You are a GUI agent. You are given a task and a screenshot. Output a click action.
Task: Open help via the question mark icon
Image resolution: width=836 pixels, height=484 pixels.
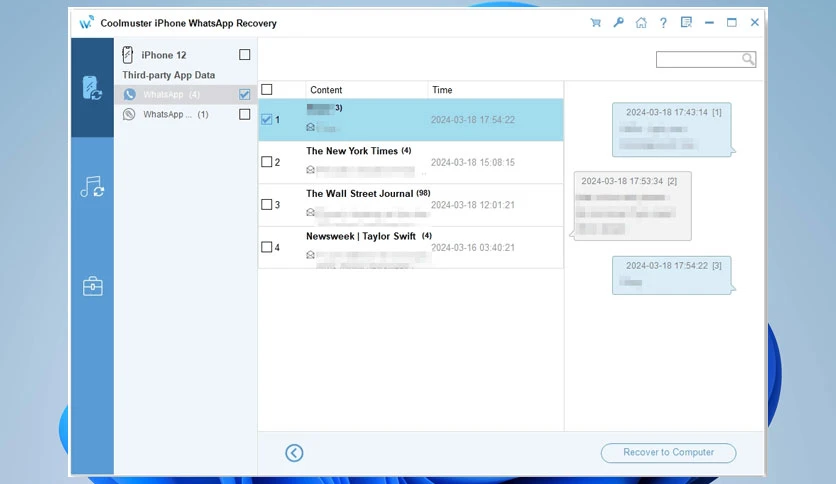[x=663, y=22]
